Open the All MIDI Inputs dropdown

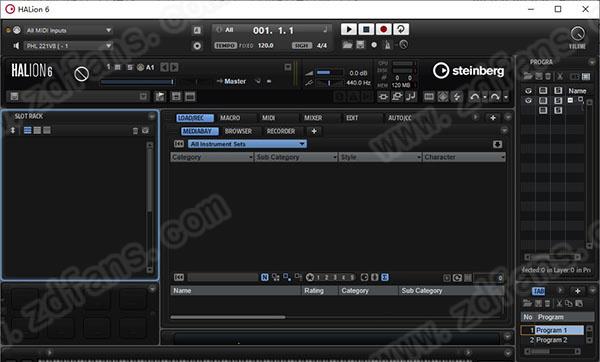click(x=68, y=30)
